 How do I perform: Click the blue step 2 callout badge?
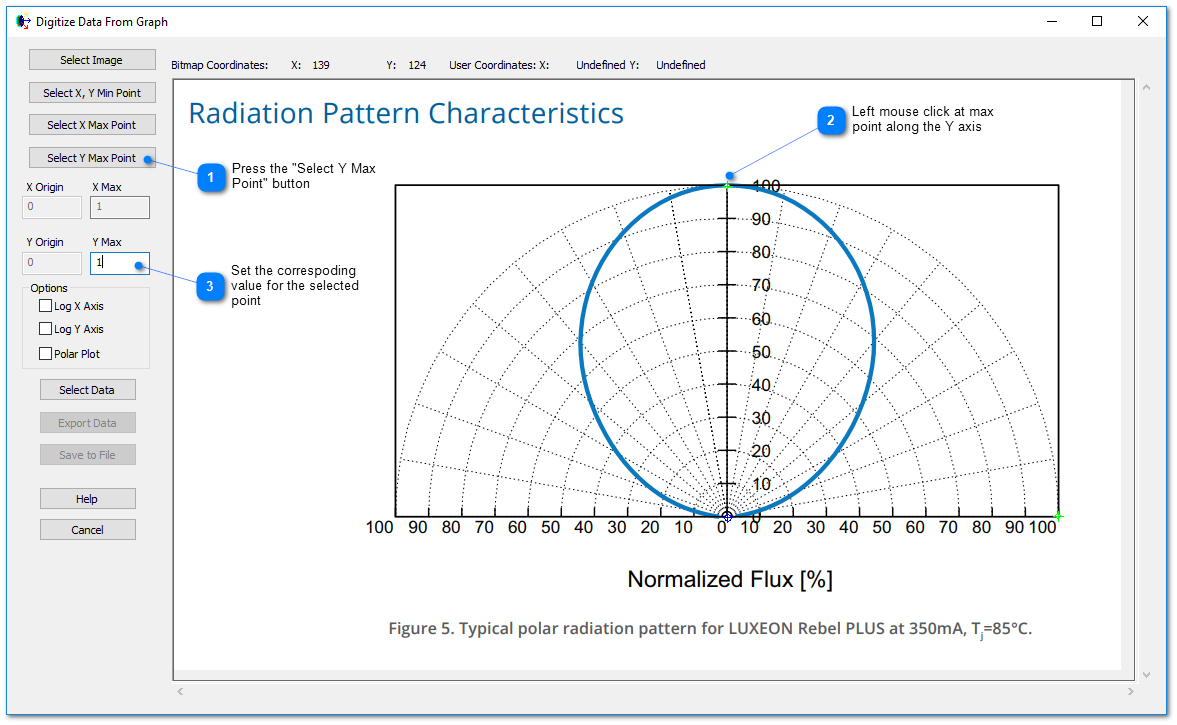pyautogui.click(x=830, y=122)
